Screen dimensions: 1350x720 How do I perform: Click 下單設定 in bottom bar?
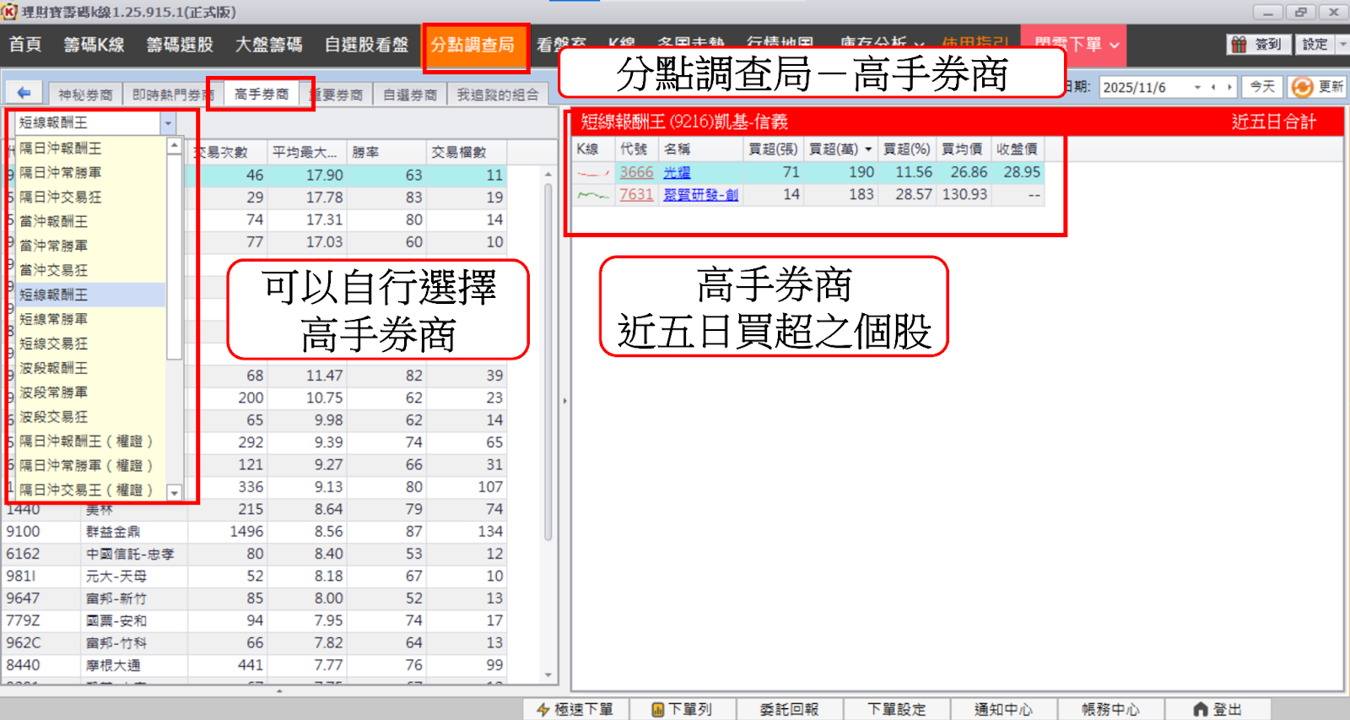pos(897,709)
